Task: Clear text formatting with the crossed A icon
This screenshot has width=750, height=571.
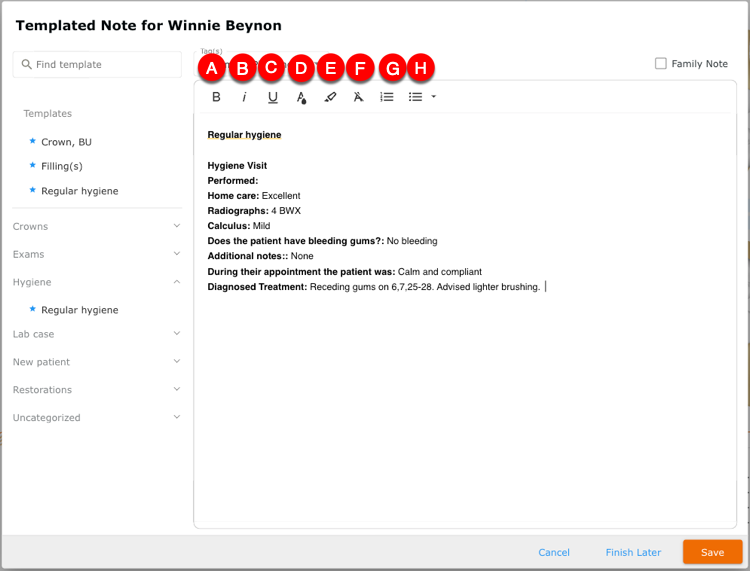Action: click(358, 97)
